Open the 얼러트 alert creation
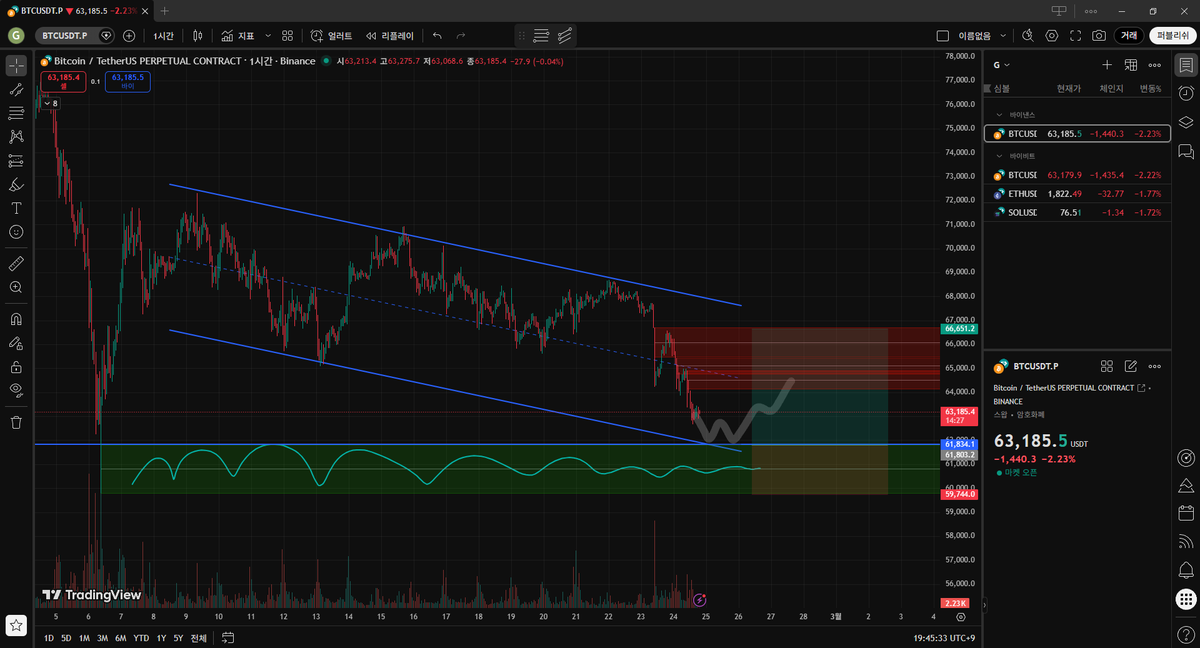This screenshot has width=1200, height=648. tap(331, 35)
